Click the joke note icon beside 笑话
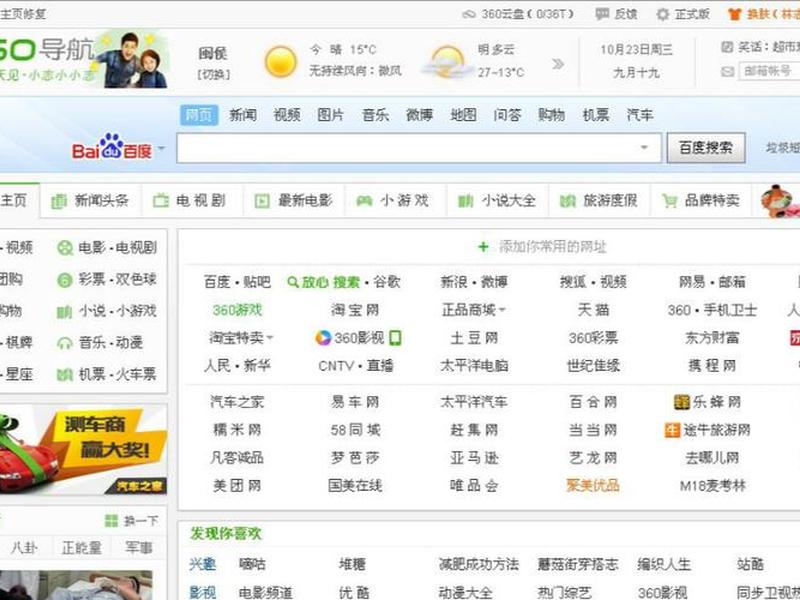This screenshot has height=600, width=800. click(727, 47)
